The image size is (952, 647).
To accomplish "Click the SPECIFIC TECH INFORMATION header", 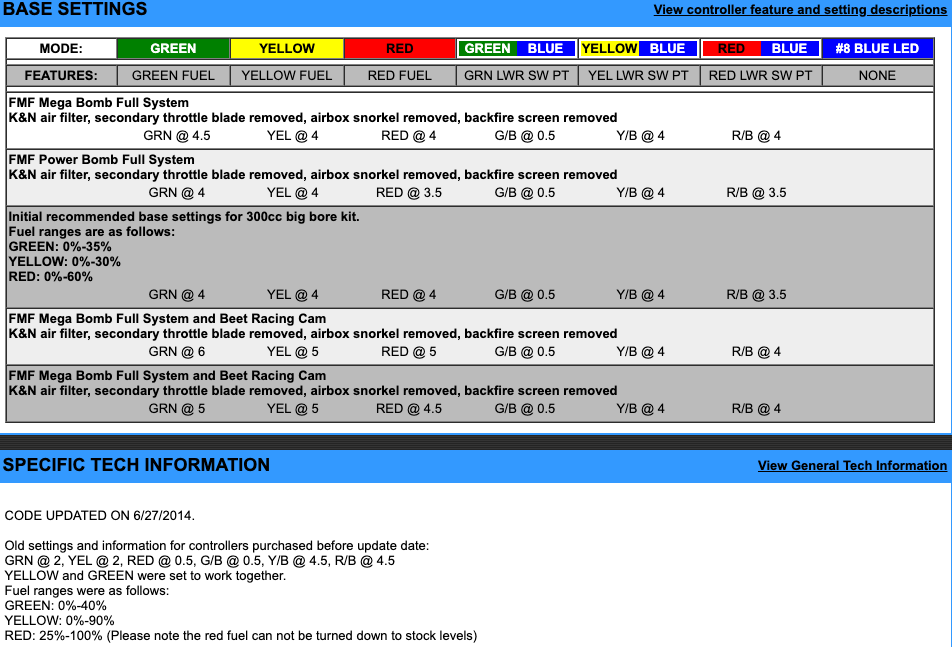I will pos(136,465).
